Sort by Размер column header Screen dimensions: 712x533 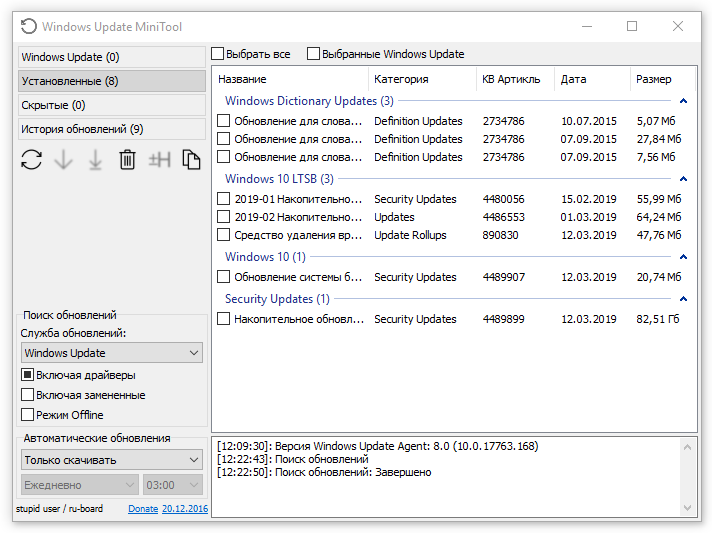tap(663, 79)
